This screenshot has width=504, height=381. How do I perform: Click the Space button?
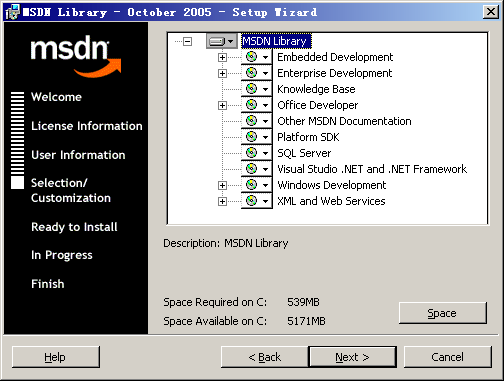[x=443, y=313]
